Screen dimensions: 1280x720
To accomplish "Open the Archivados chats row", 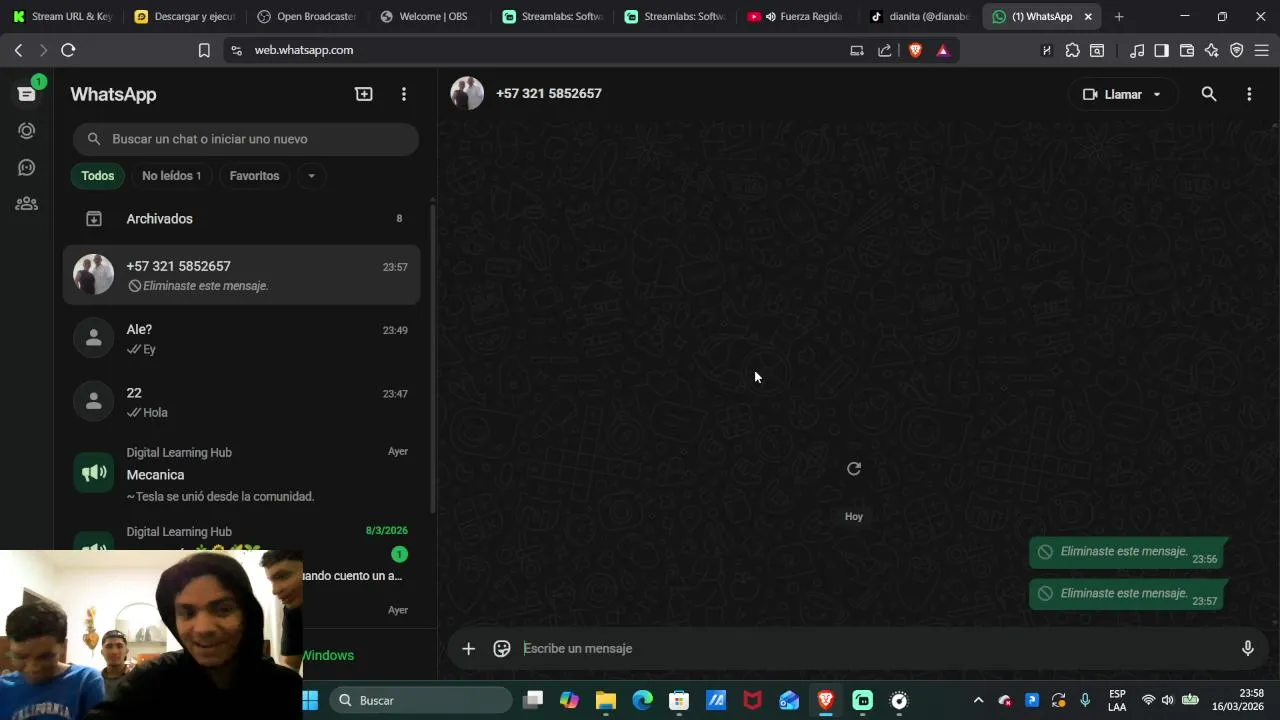I will click(x=241, y=219).
